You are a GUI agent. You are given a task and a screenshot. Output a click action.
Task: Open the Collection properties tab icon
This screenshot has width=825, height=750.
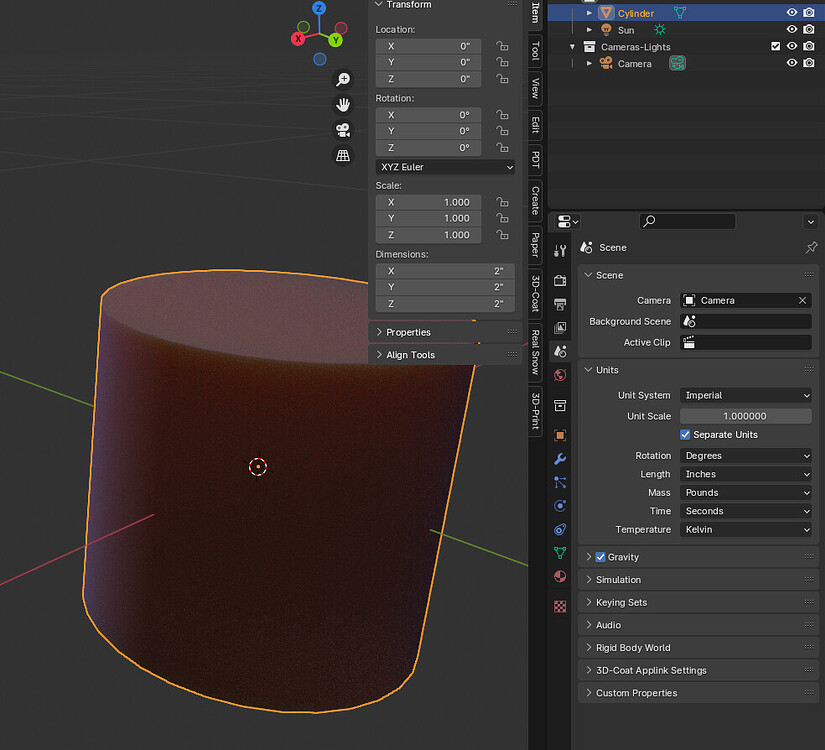(x=560, y=405)
